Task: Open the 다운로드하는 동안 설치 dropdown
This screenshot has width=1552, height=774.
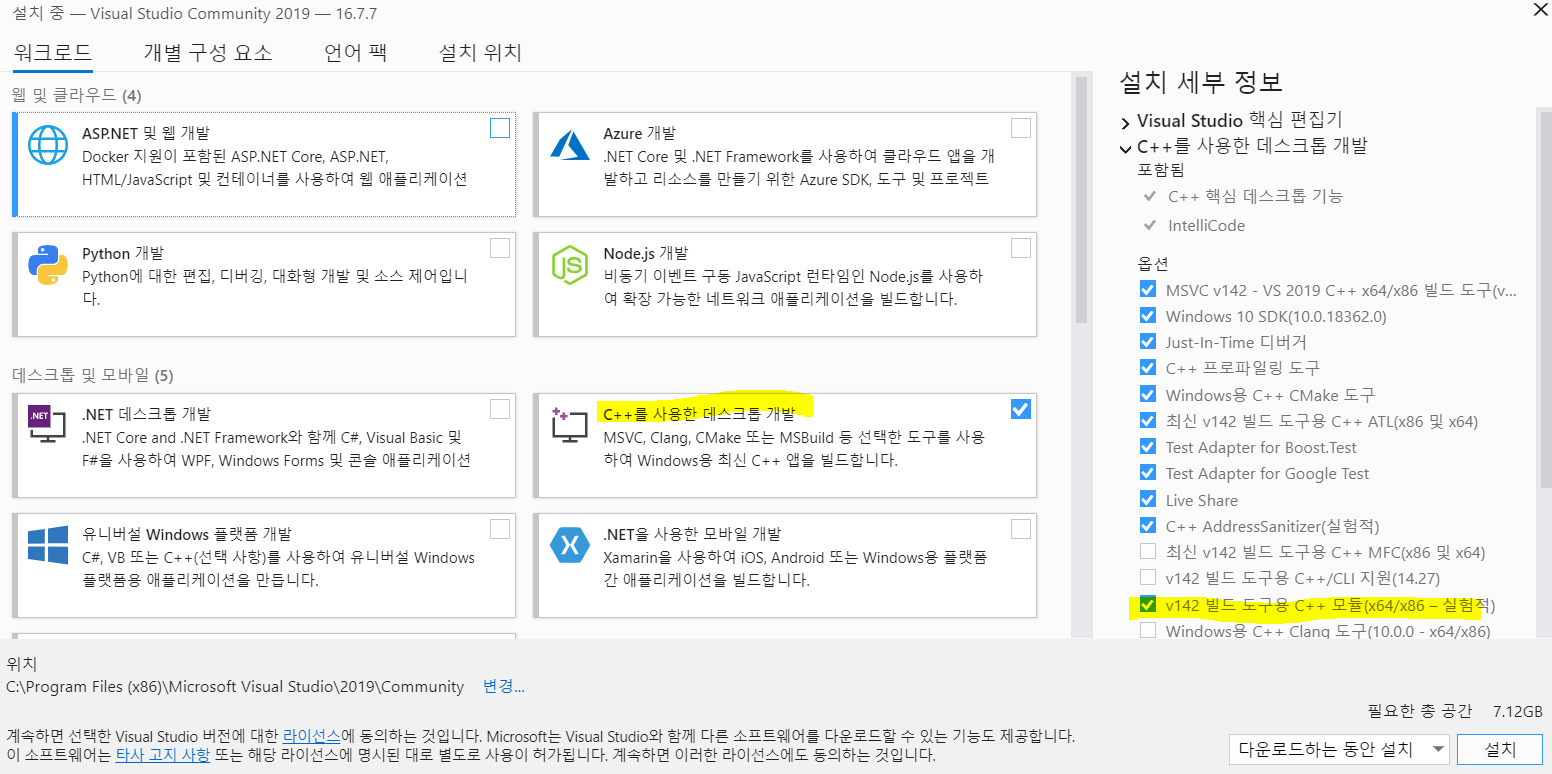Action: pos(1339,749)
